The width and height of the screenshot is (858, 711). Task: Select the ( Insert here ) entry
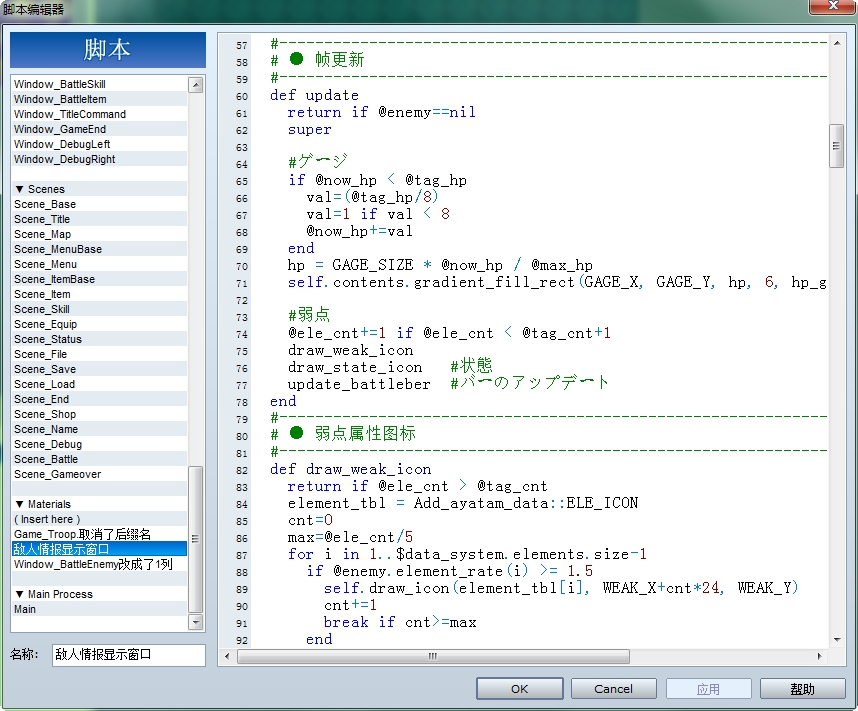99,519
